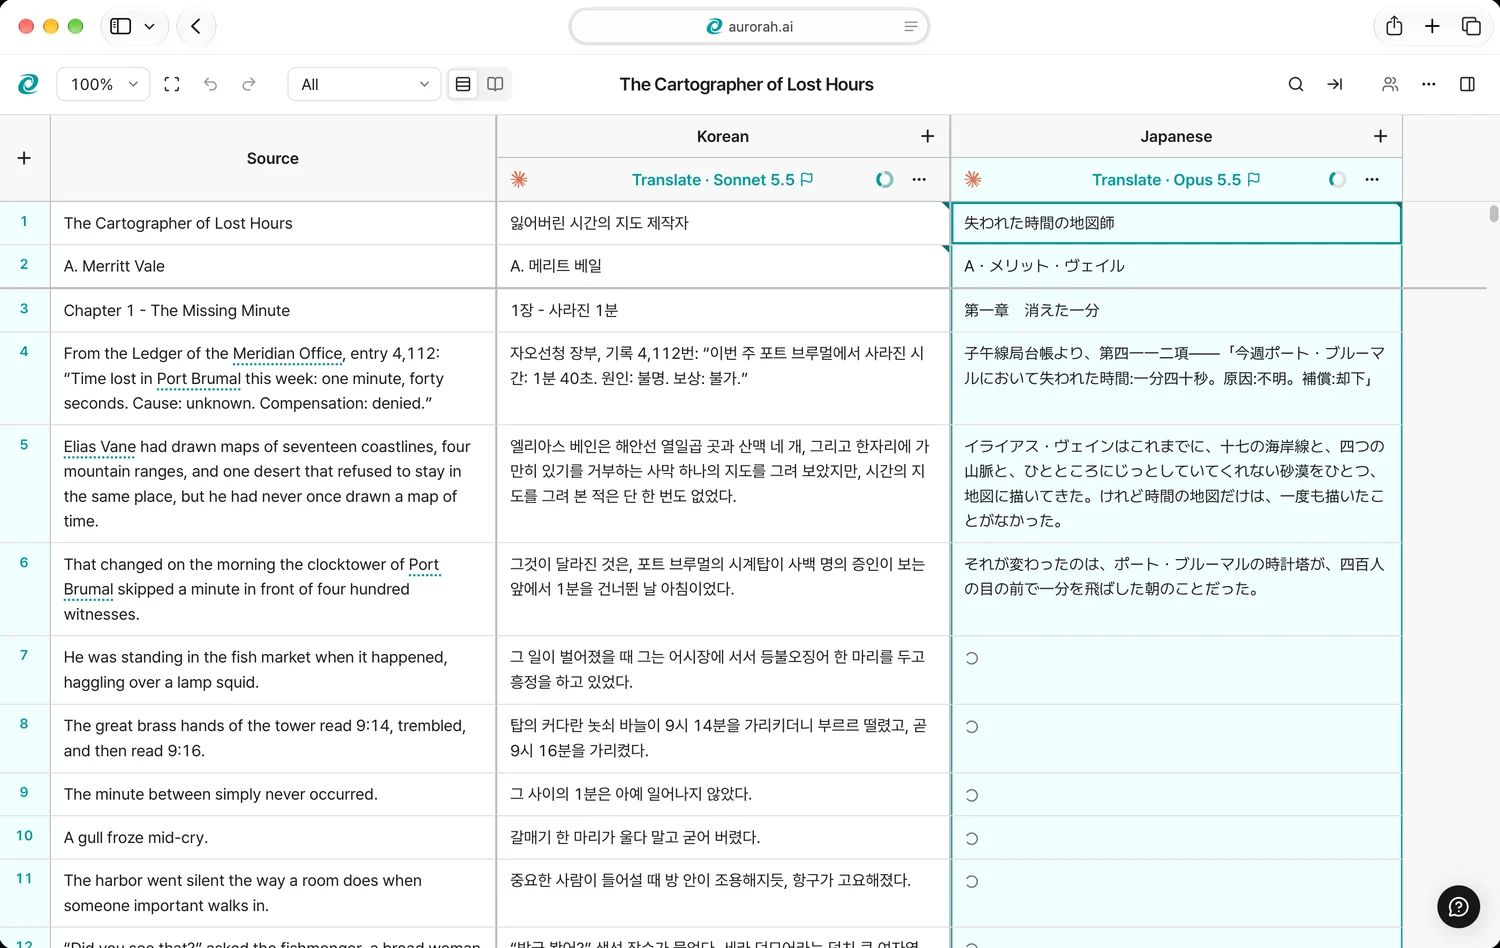Add a new column before Source
The height and width of the screenshot is (948, 1500).
24,158
